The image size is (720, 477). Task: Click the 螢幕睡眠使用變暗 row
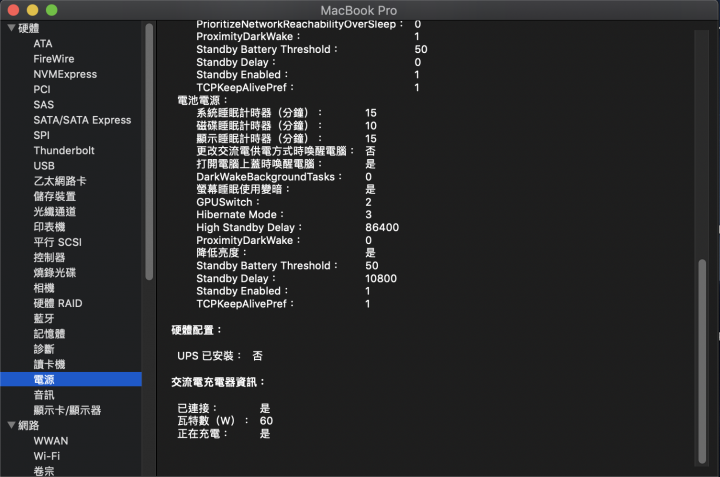pos(286,189)
